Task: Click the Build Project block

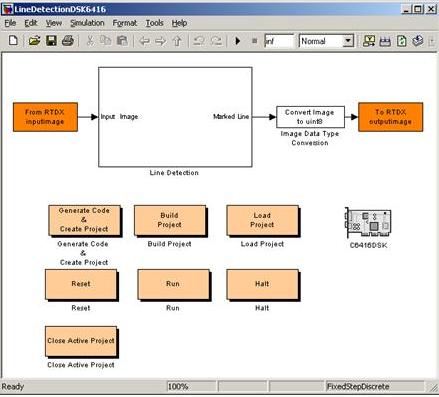Action: pos(170,220)
